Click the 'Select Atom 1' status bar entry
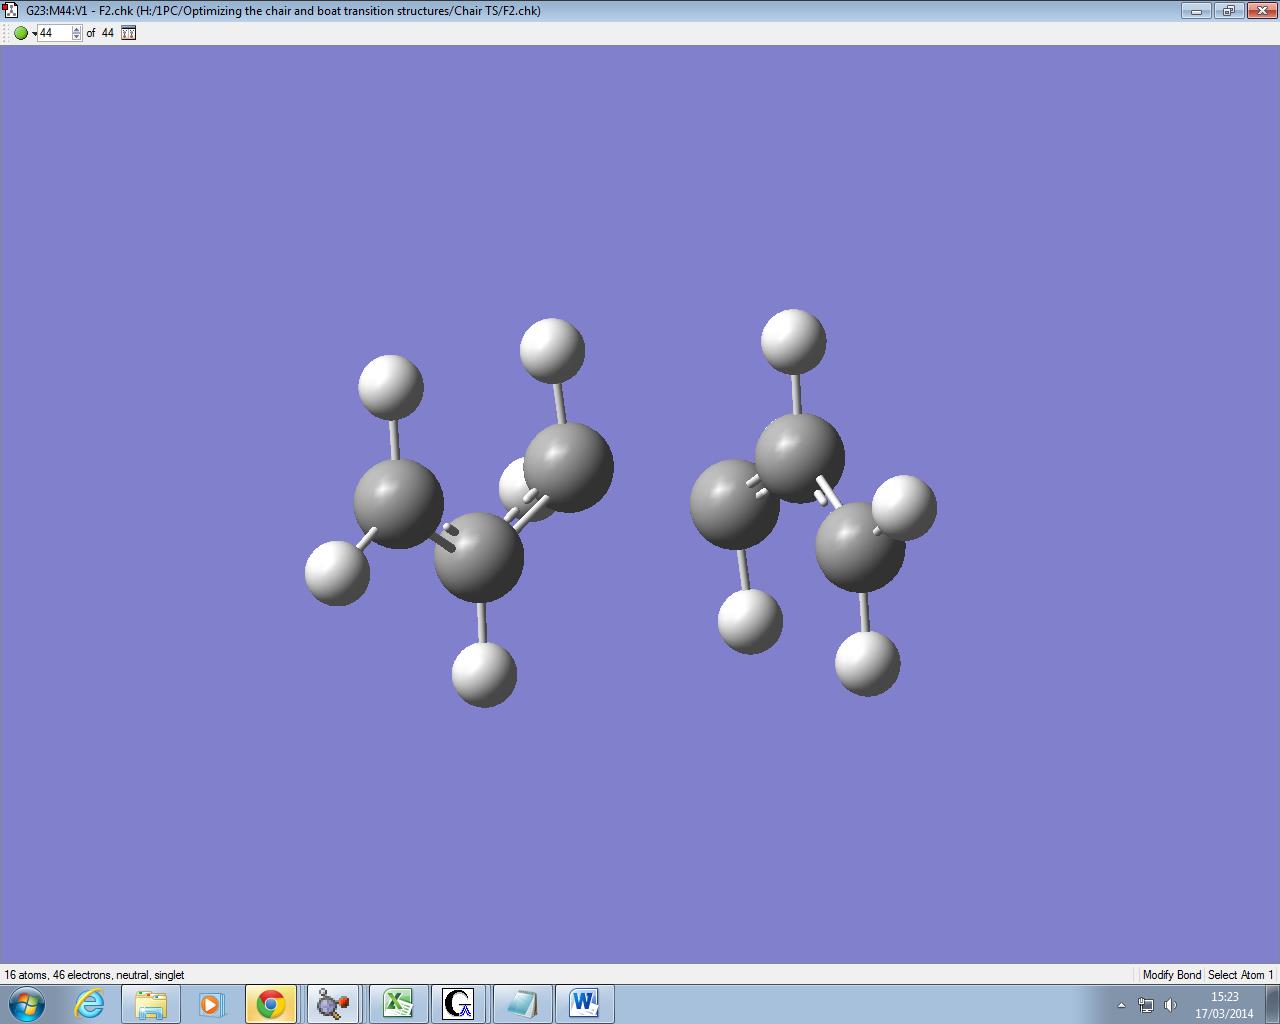This screenshot has height=1024, width=1280. [1241, 975]
